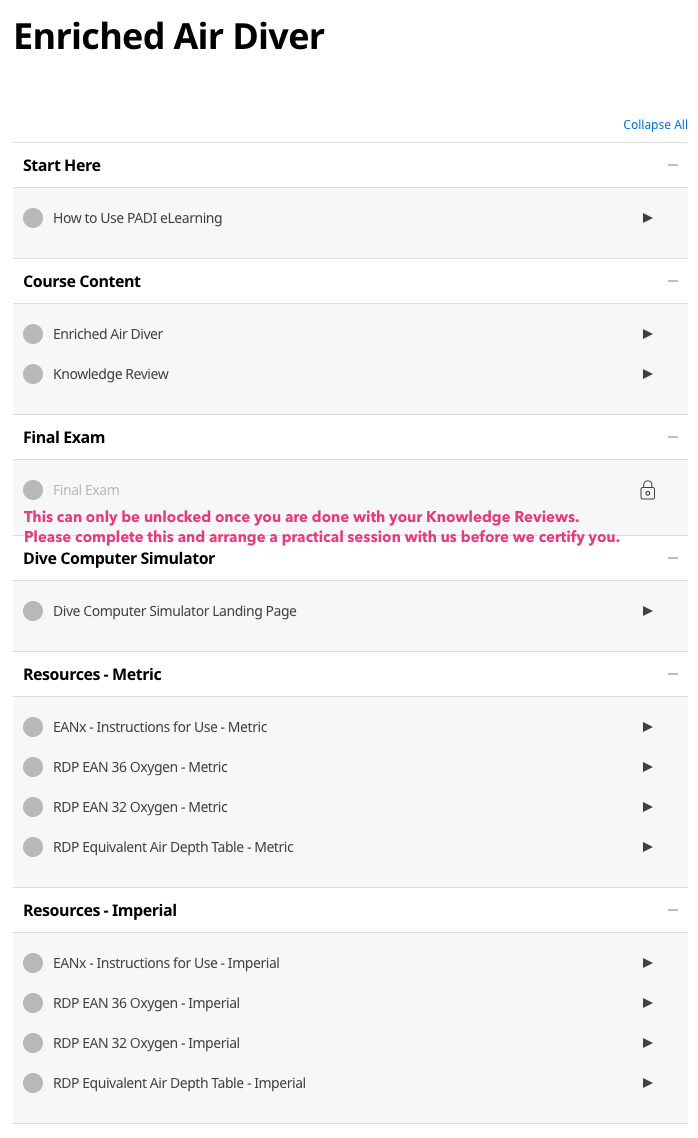Screen dimensions: 698x1138
Task: Click play arrow for EANx Instructions for Use - Imperial
Action: point(647,963)
